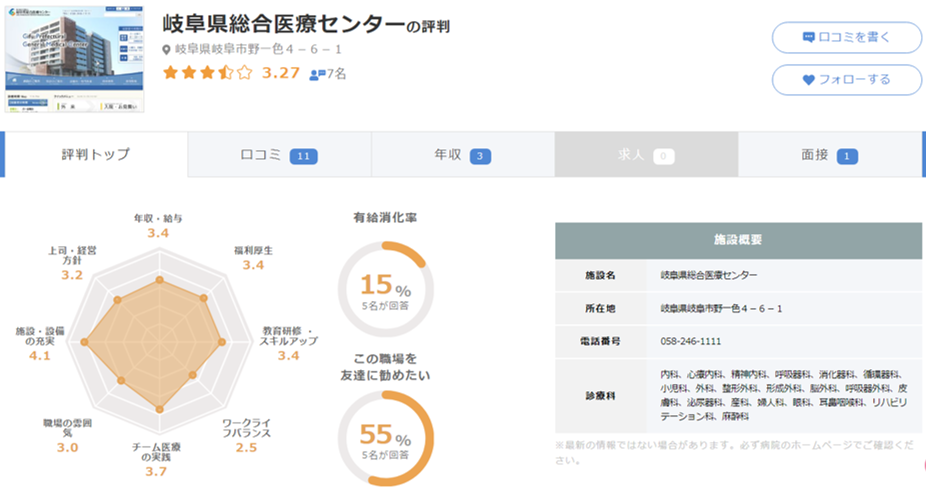Click the reviewer count icon next to 7名
The width and height of the screenshot is (926, 498).
[x=317, y=74]
